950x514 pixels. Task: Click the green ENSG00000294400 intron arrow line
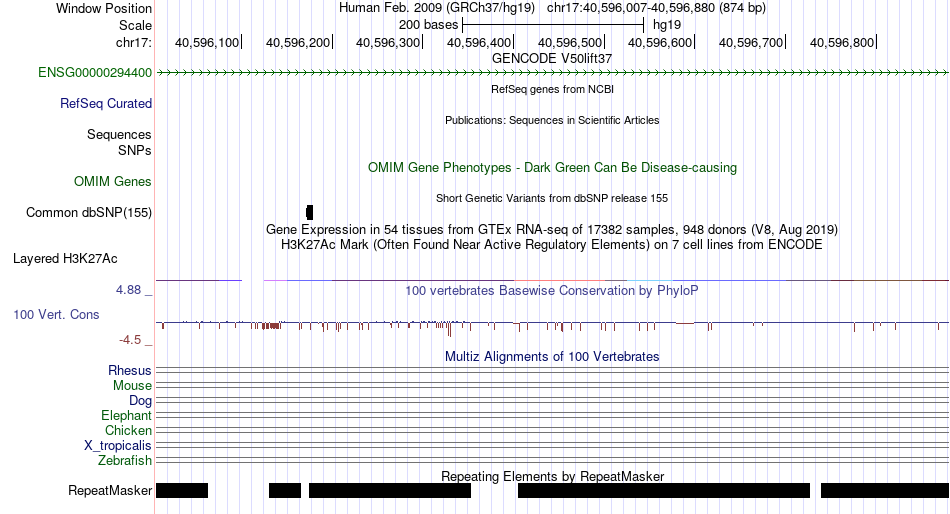552,73
